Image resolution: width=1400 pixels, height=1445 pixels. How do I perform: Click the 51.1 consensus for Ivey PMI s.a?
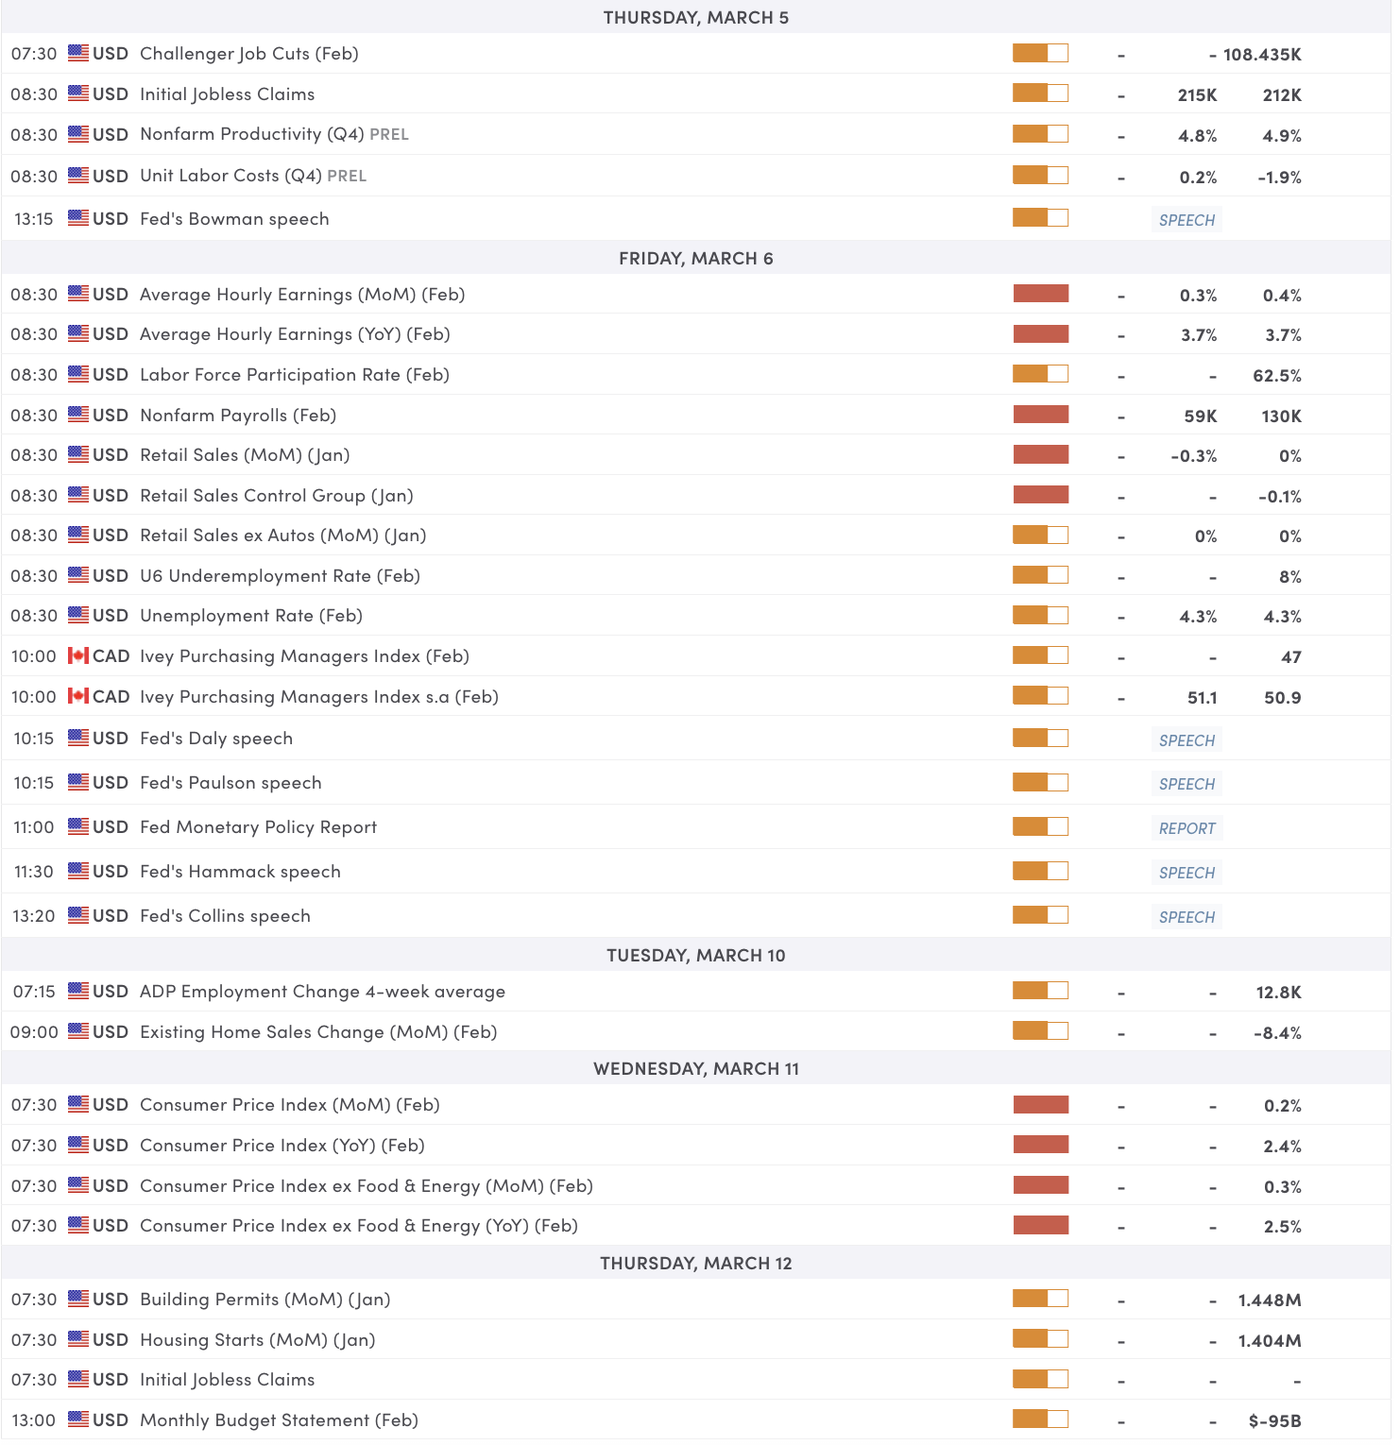[x=1202, y=698]
